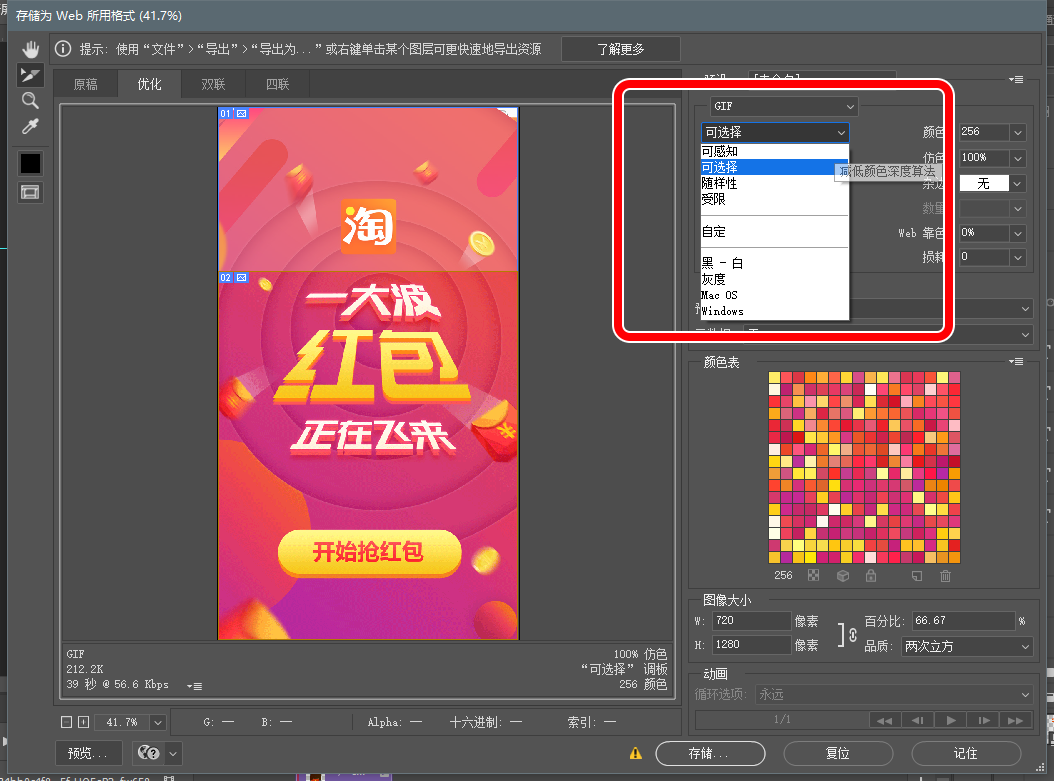The height and width of the screenshot is (781, 1054).
Task: Switch to the 四联 tab
Action: click(x=277, y=84)
